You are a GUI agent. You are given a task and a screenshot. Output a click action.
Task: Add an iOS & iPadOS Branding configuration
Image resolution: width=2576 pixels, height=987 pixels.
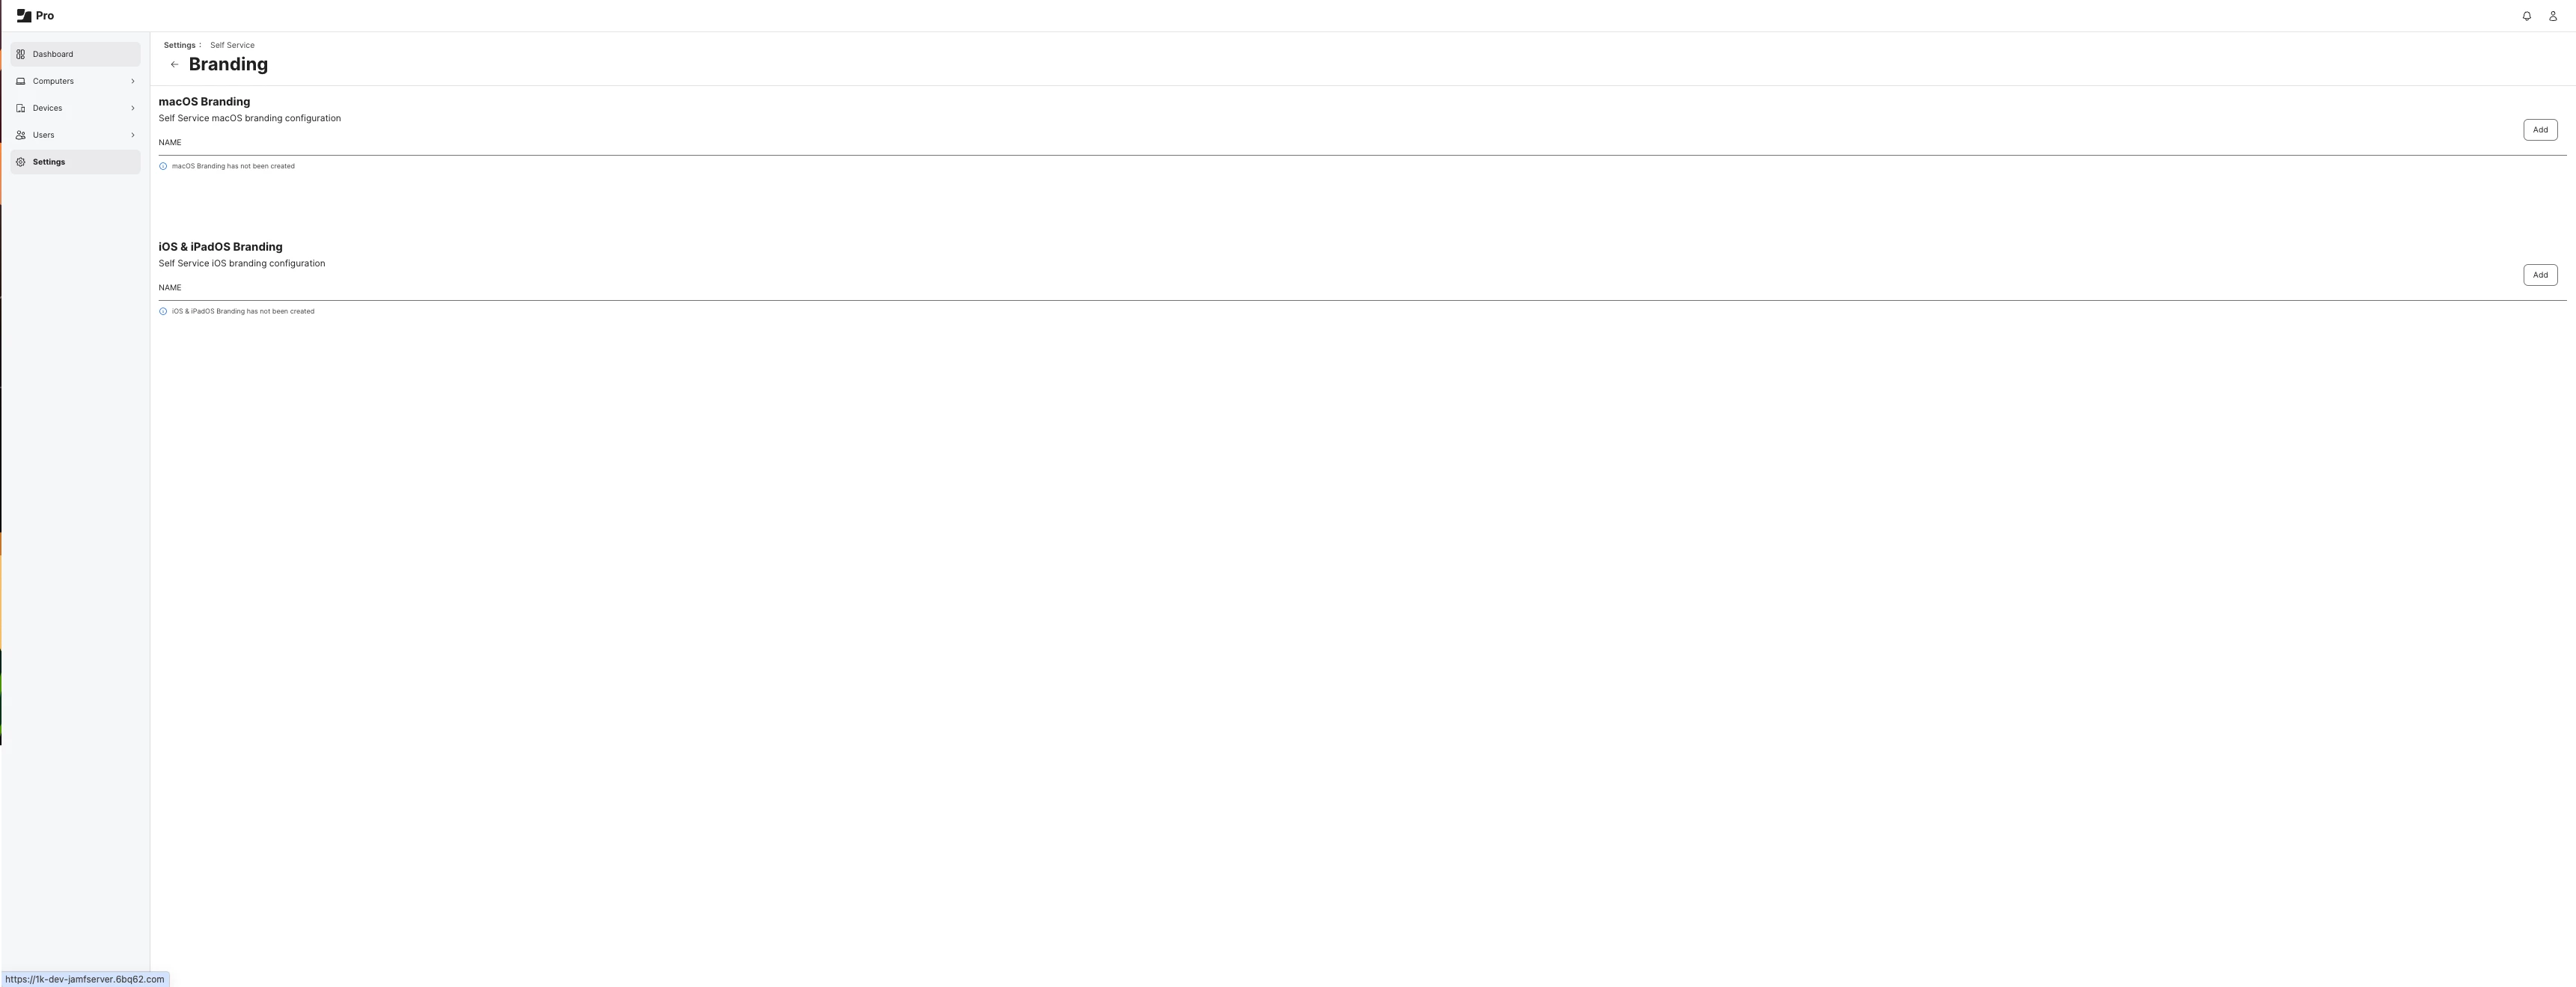2539,275
